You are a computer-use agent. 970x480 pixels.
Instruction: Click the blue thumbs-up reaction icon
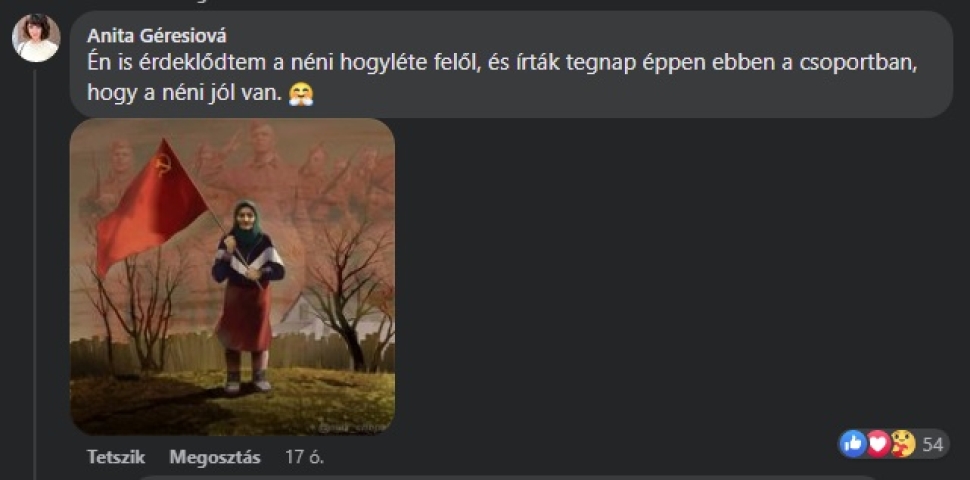tap(854, 444)
